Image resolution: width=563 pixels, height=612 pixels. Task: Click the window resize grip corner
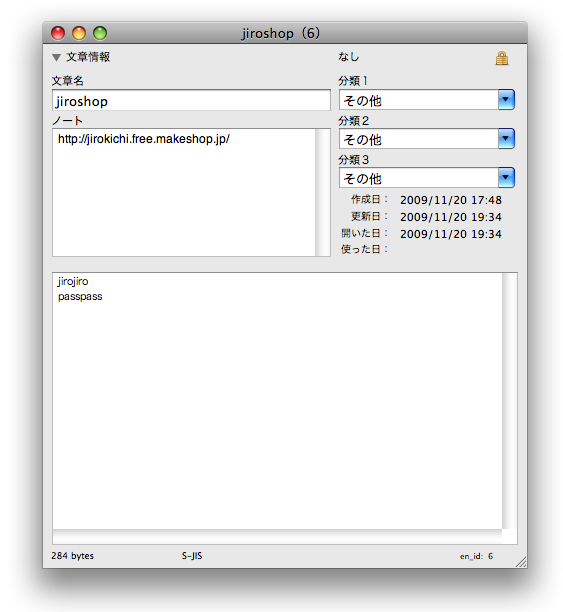pyautogui.click(x=521, y=561)
